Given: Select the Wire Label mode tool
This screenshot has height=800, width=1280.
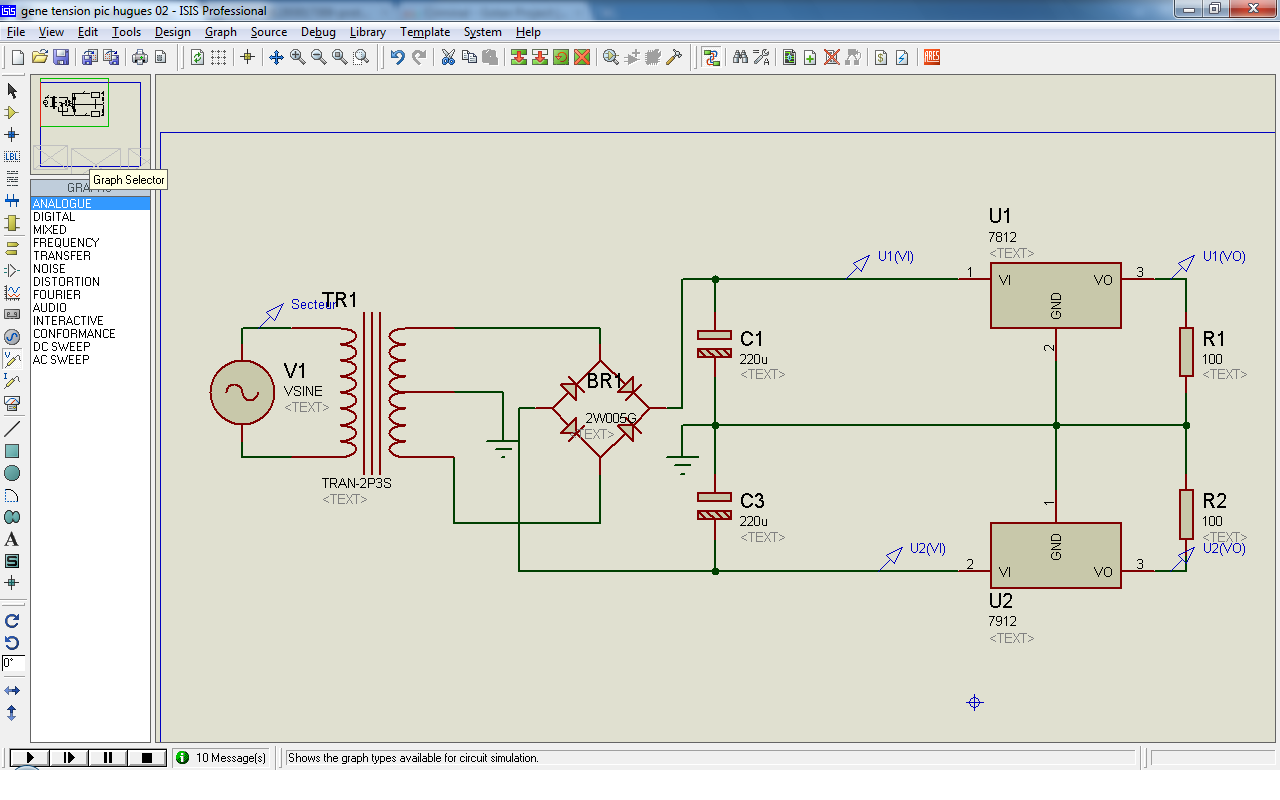Looking at the screenshot, I should [x=12, y=156].
